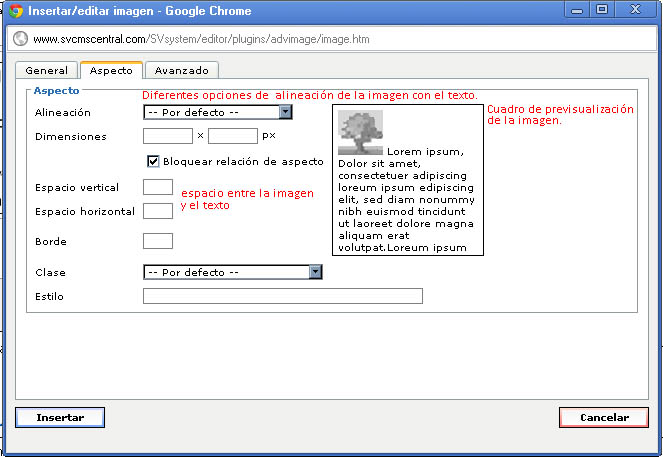
Task: Click the Dimensiones height field before px
Action: click(x=232, y=136)
